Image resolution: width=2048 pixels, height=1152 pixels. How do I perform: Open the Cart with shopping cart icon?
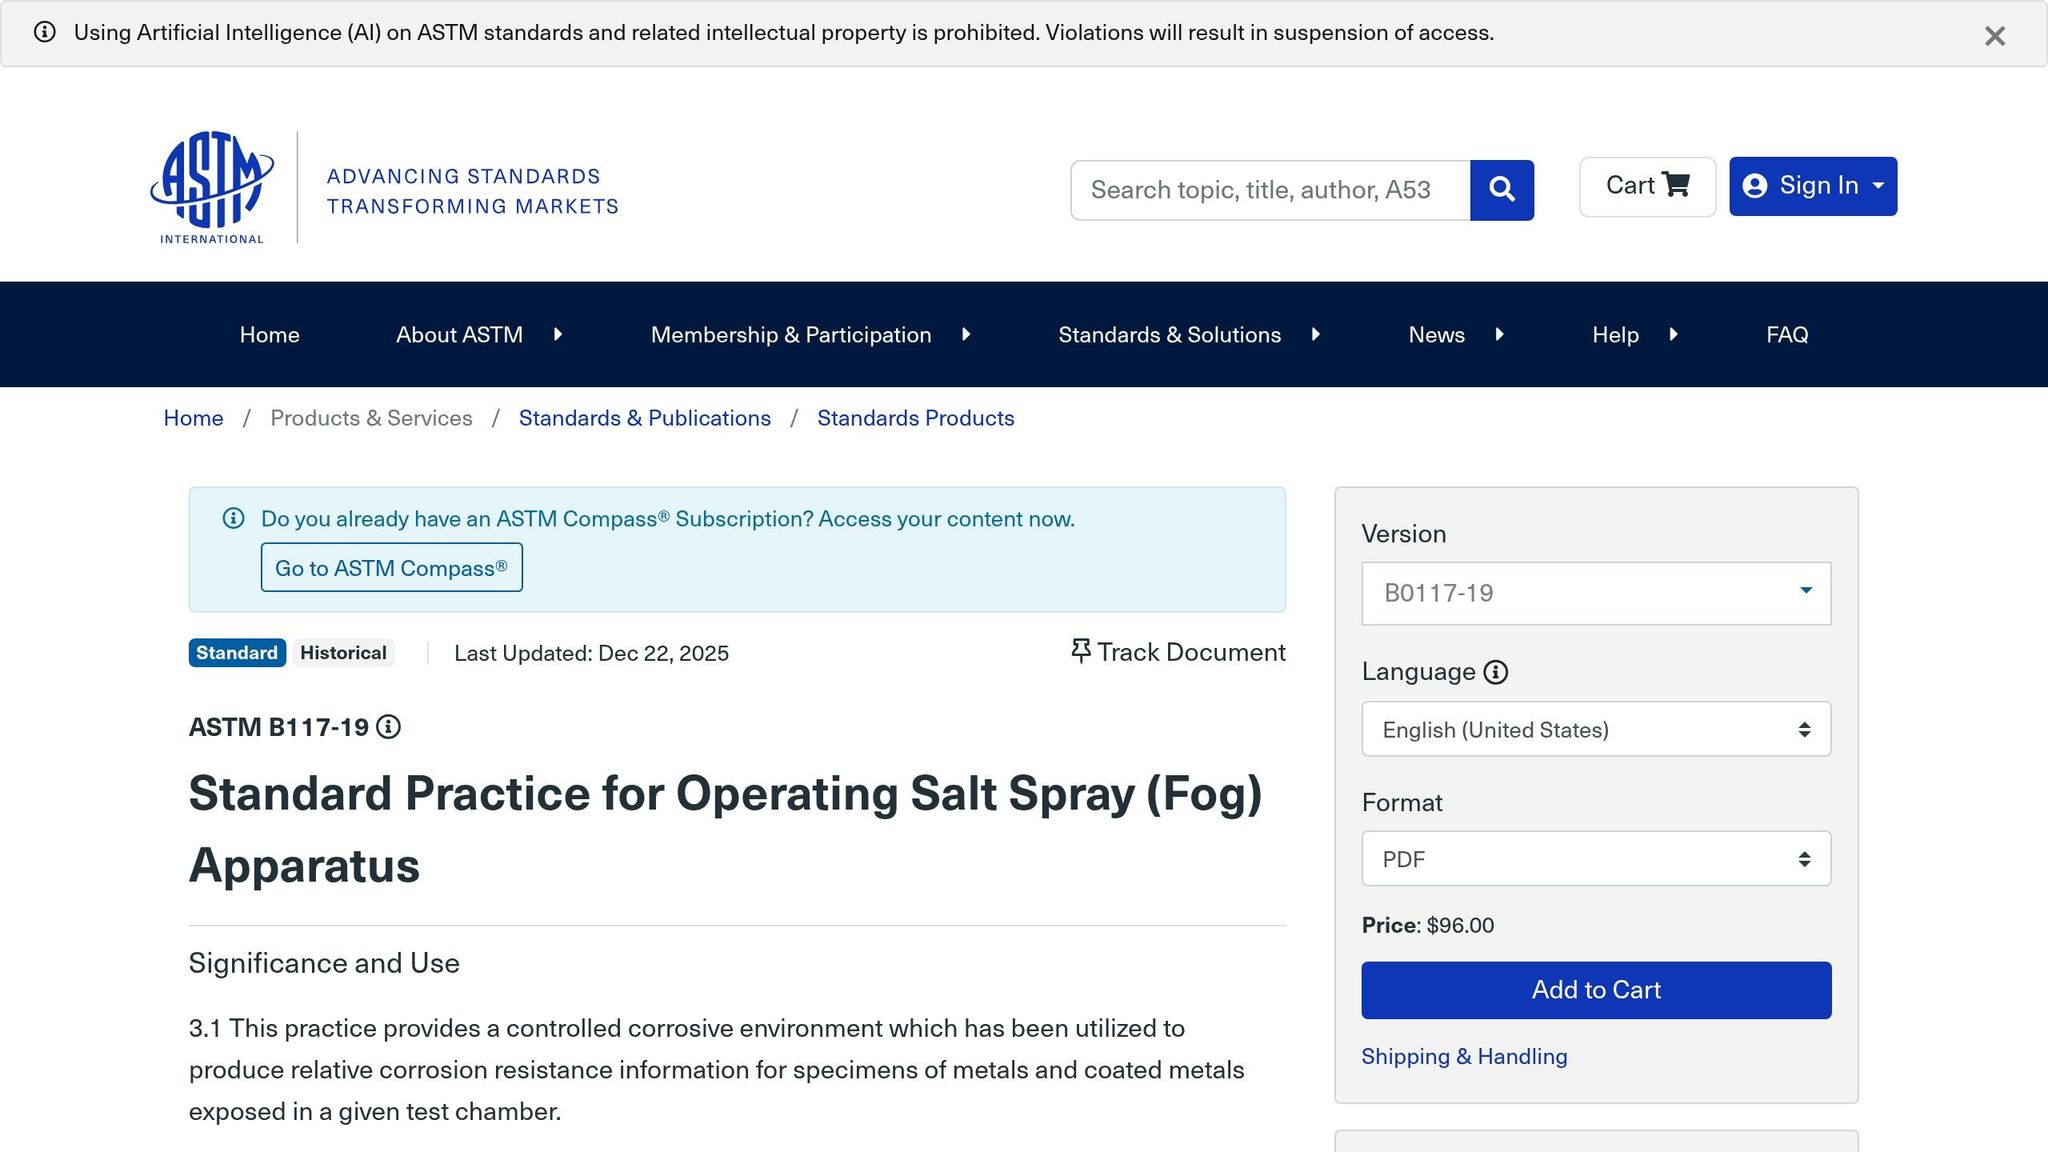pos(1647,186)
